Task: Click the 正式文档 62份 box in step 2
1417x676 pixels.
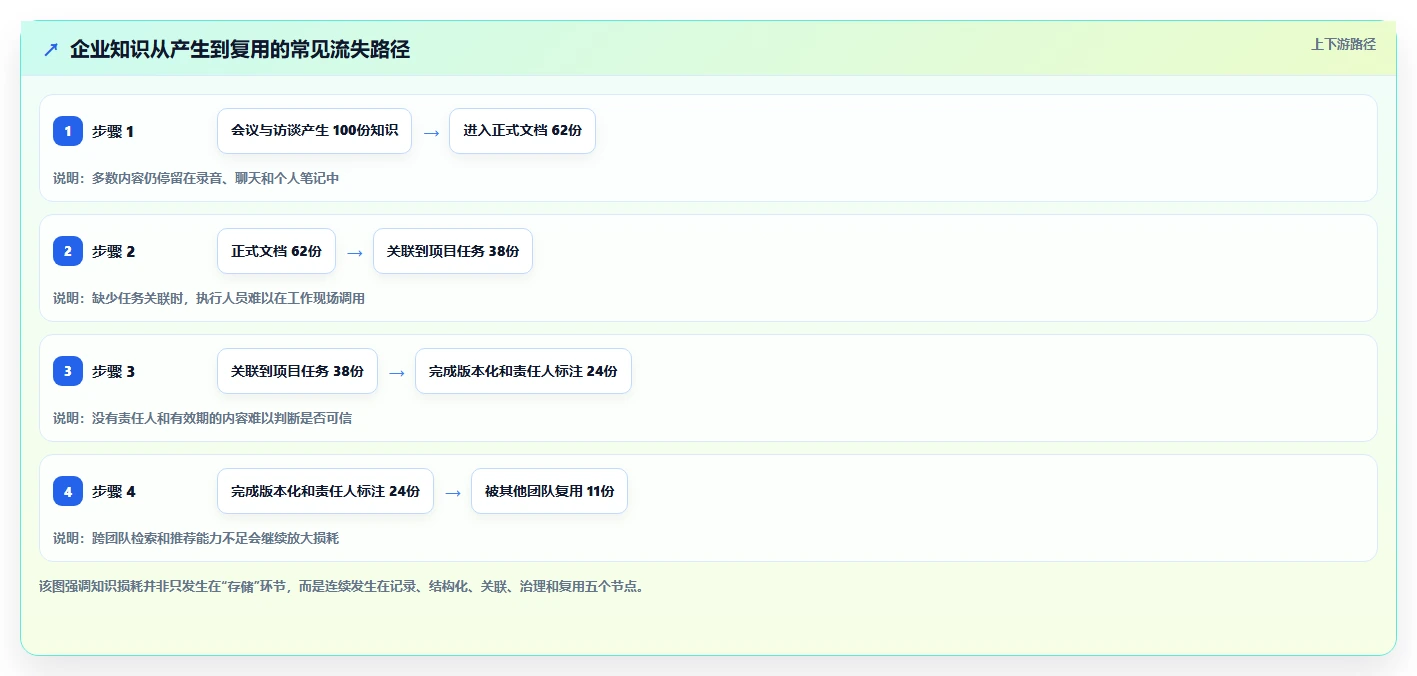Action: coord(276,251)
